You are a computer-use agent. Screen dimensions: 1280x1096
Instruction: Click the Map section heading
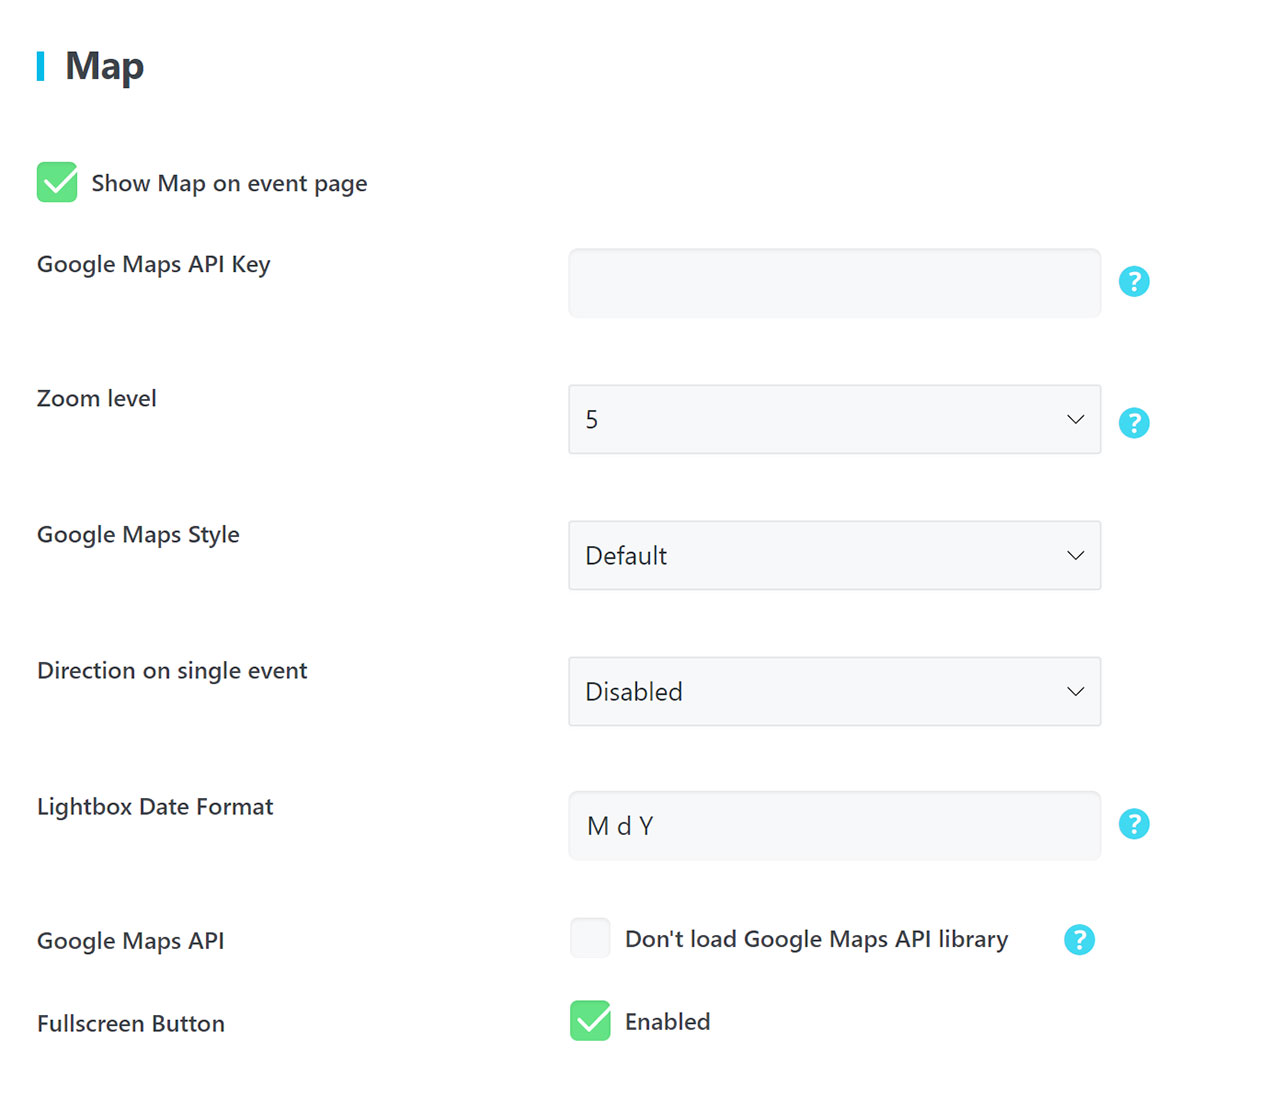pyautogui.click(x=104, y=66)
